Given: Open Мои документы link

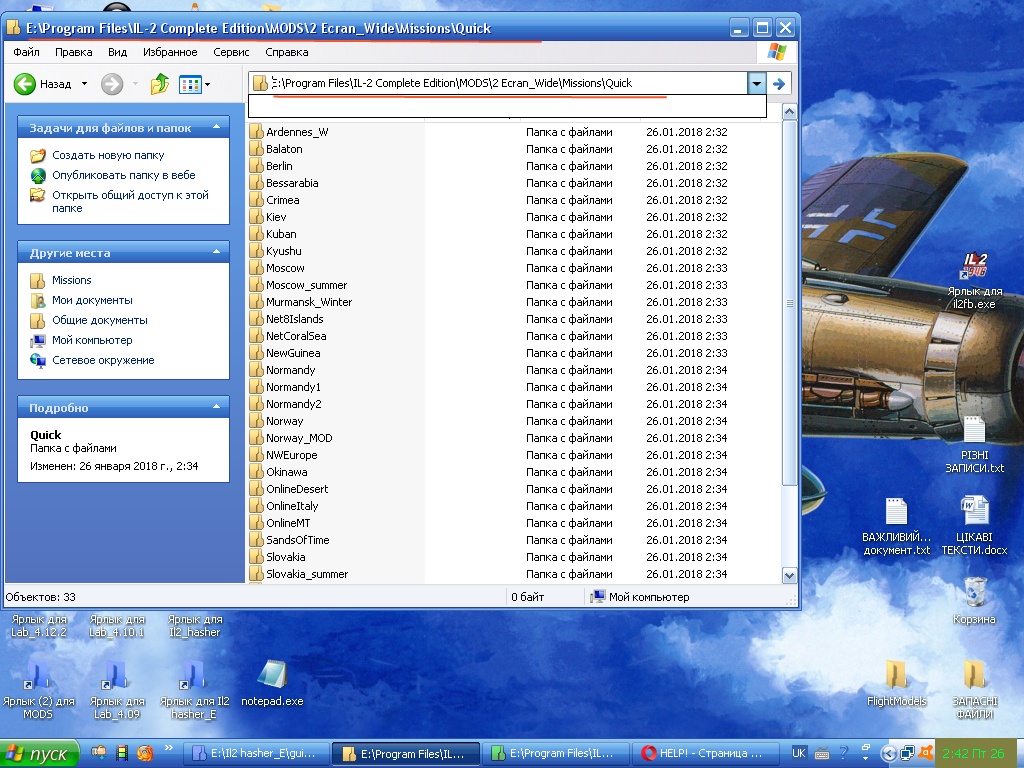Looking at the screenshot, I should [x=92, y=300].
